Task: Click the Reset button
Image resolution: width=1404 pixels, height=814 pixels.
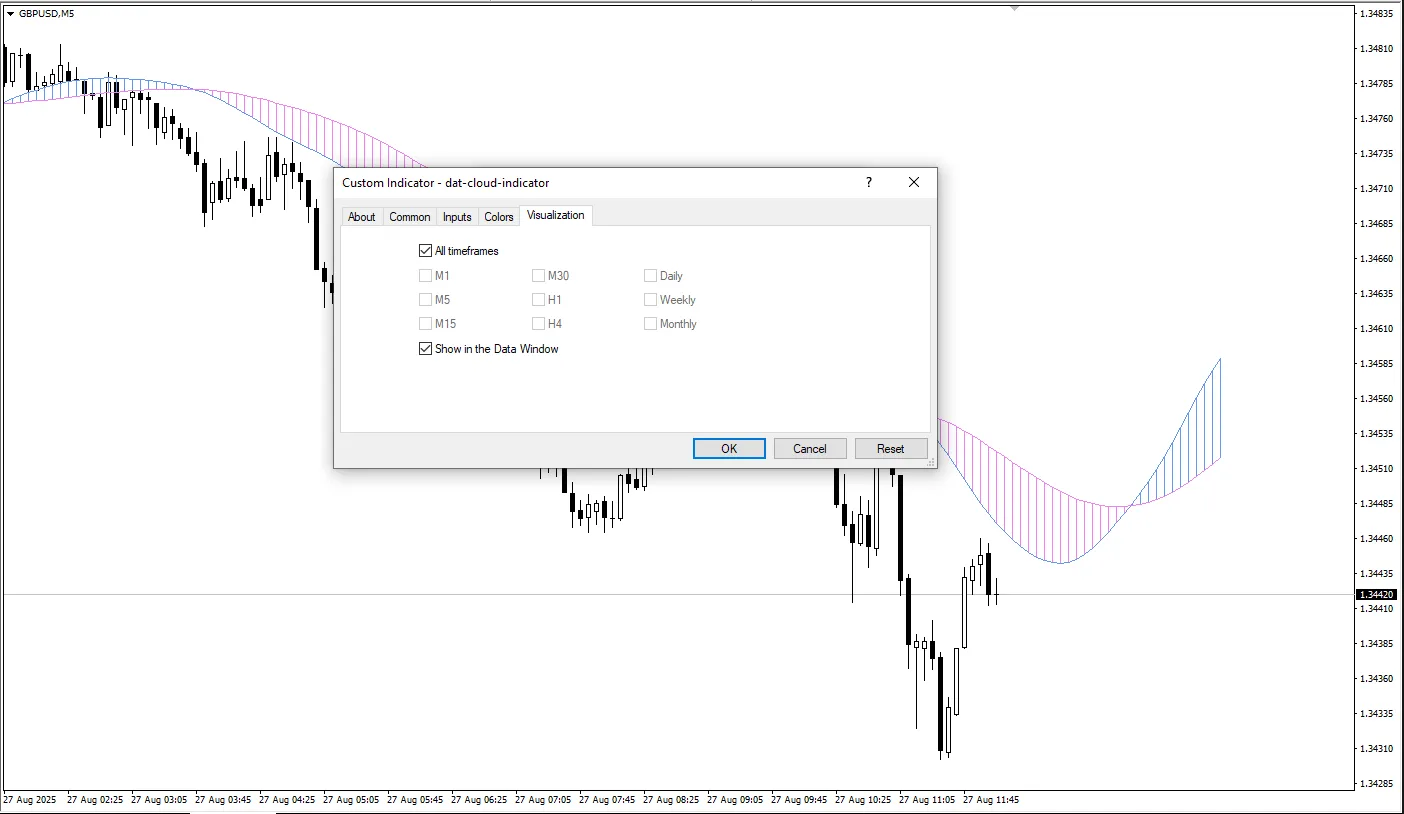Action: [x=891, y=448]
